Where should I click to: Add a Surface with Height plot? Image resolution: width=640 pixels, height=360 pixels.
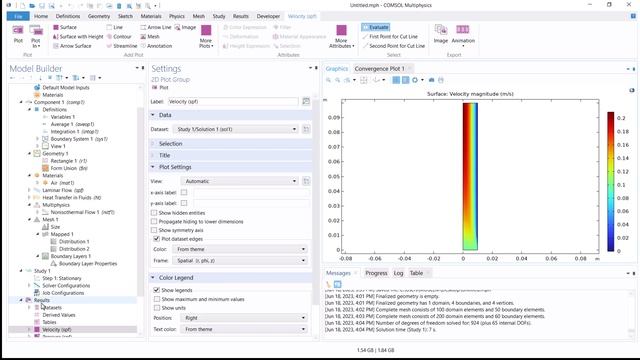point(78,37)
